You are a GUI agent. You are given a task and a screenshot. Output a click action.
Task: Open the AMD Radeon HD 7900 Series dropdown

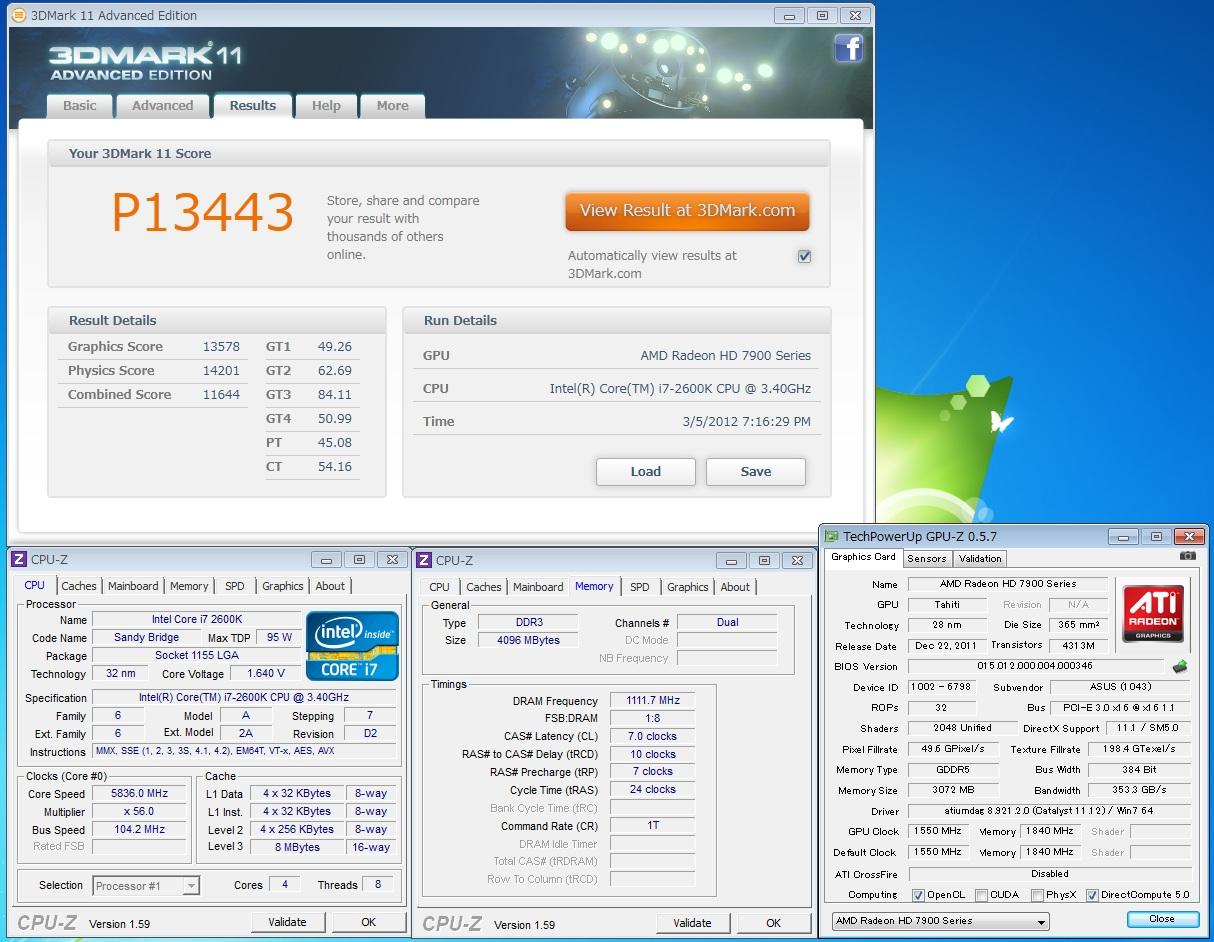coord(940,921)
